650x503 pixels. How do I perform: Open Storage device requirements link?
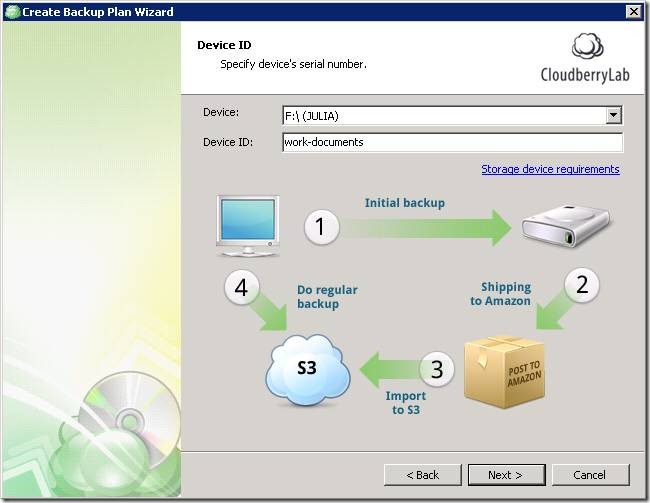point(550,169)
